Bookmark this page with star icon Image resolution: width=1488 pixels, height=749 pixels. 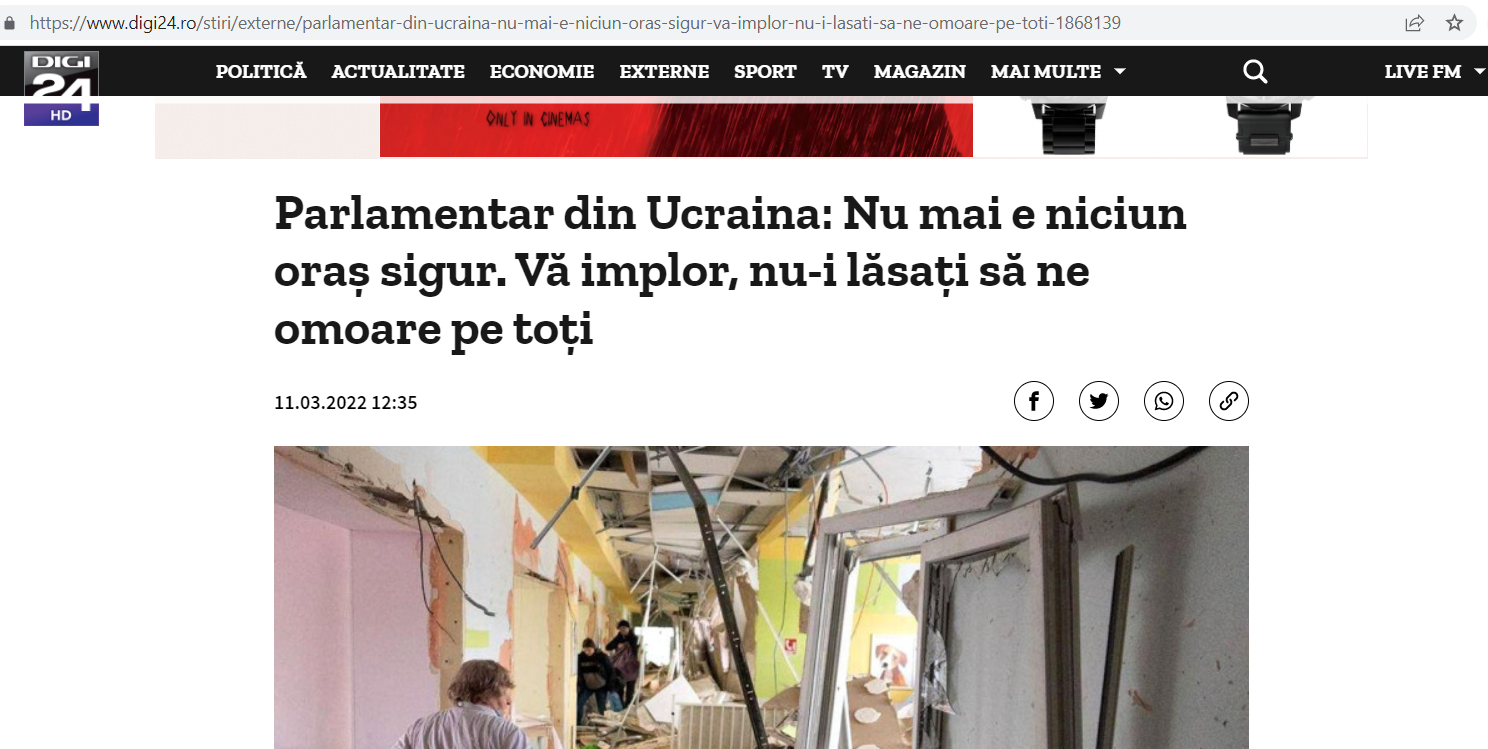[1455, 22]
